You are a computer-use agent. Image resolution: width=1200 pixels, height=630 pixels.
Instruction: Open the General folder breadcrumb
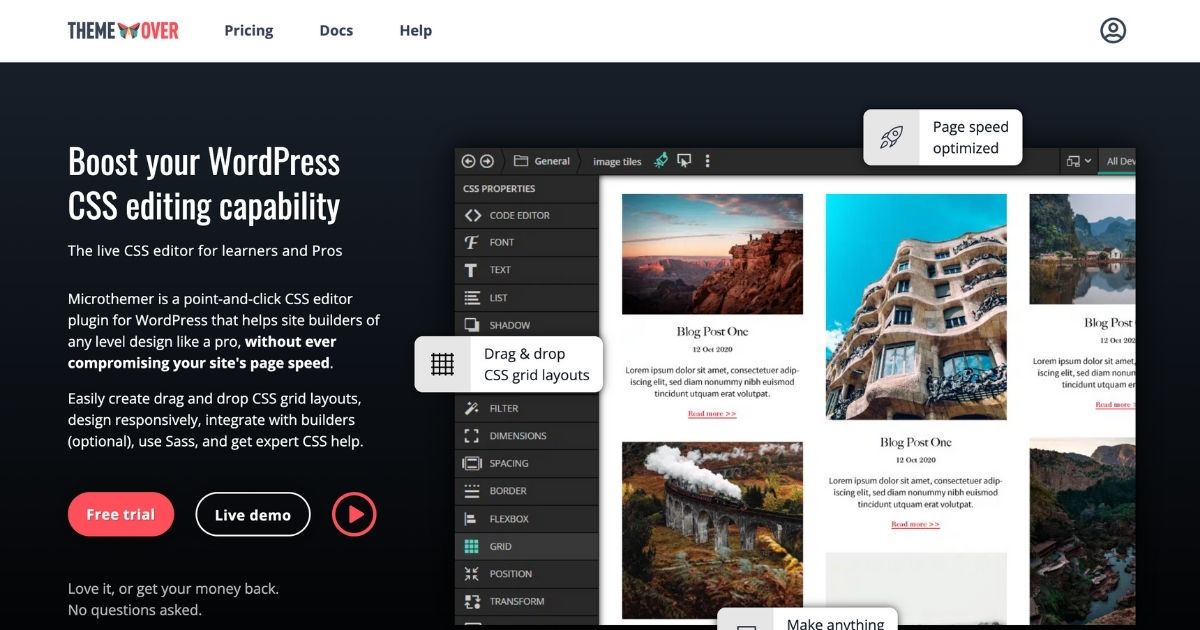[542, 161]
